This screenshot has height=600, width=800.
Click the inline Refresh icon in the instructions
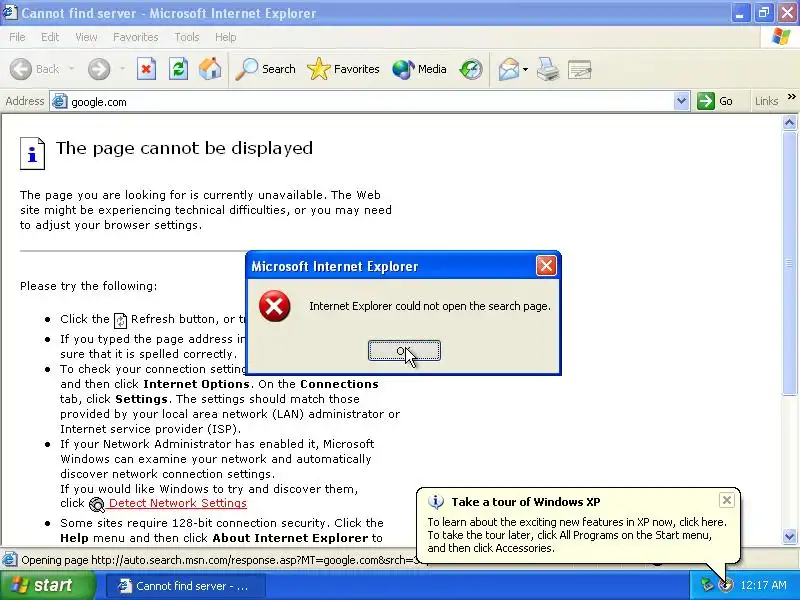point(120,320)
